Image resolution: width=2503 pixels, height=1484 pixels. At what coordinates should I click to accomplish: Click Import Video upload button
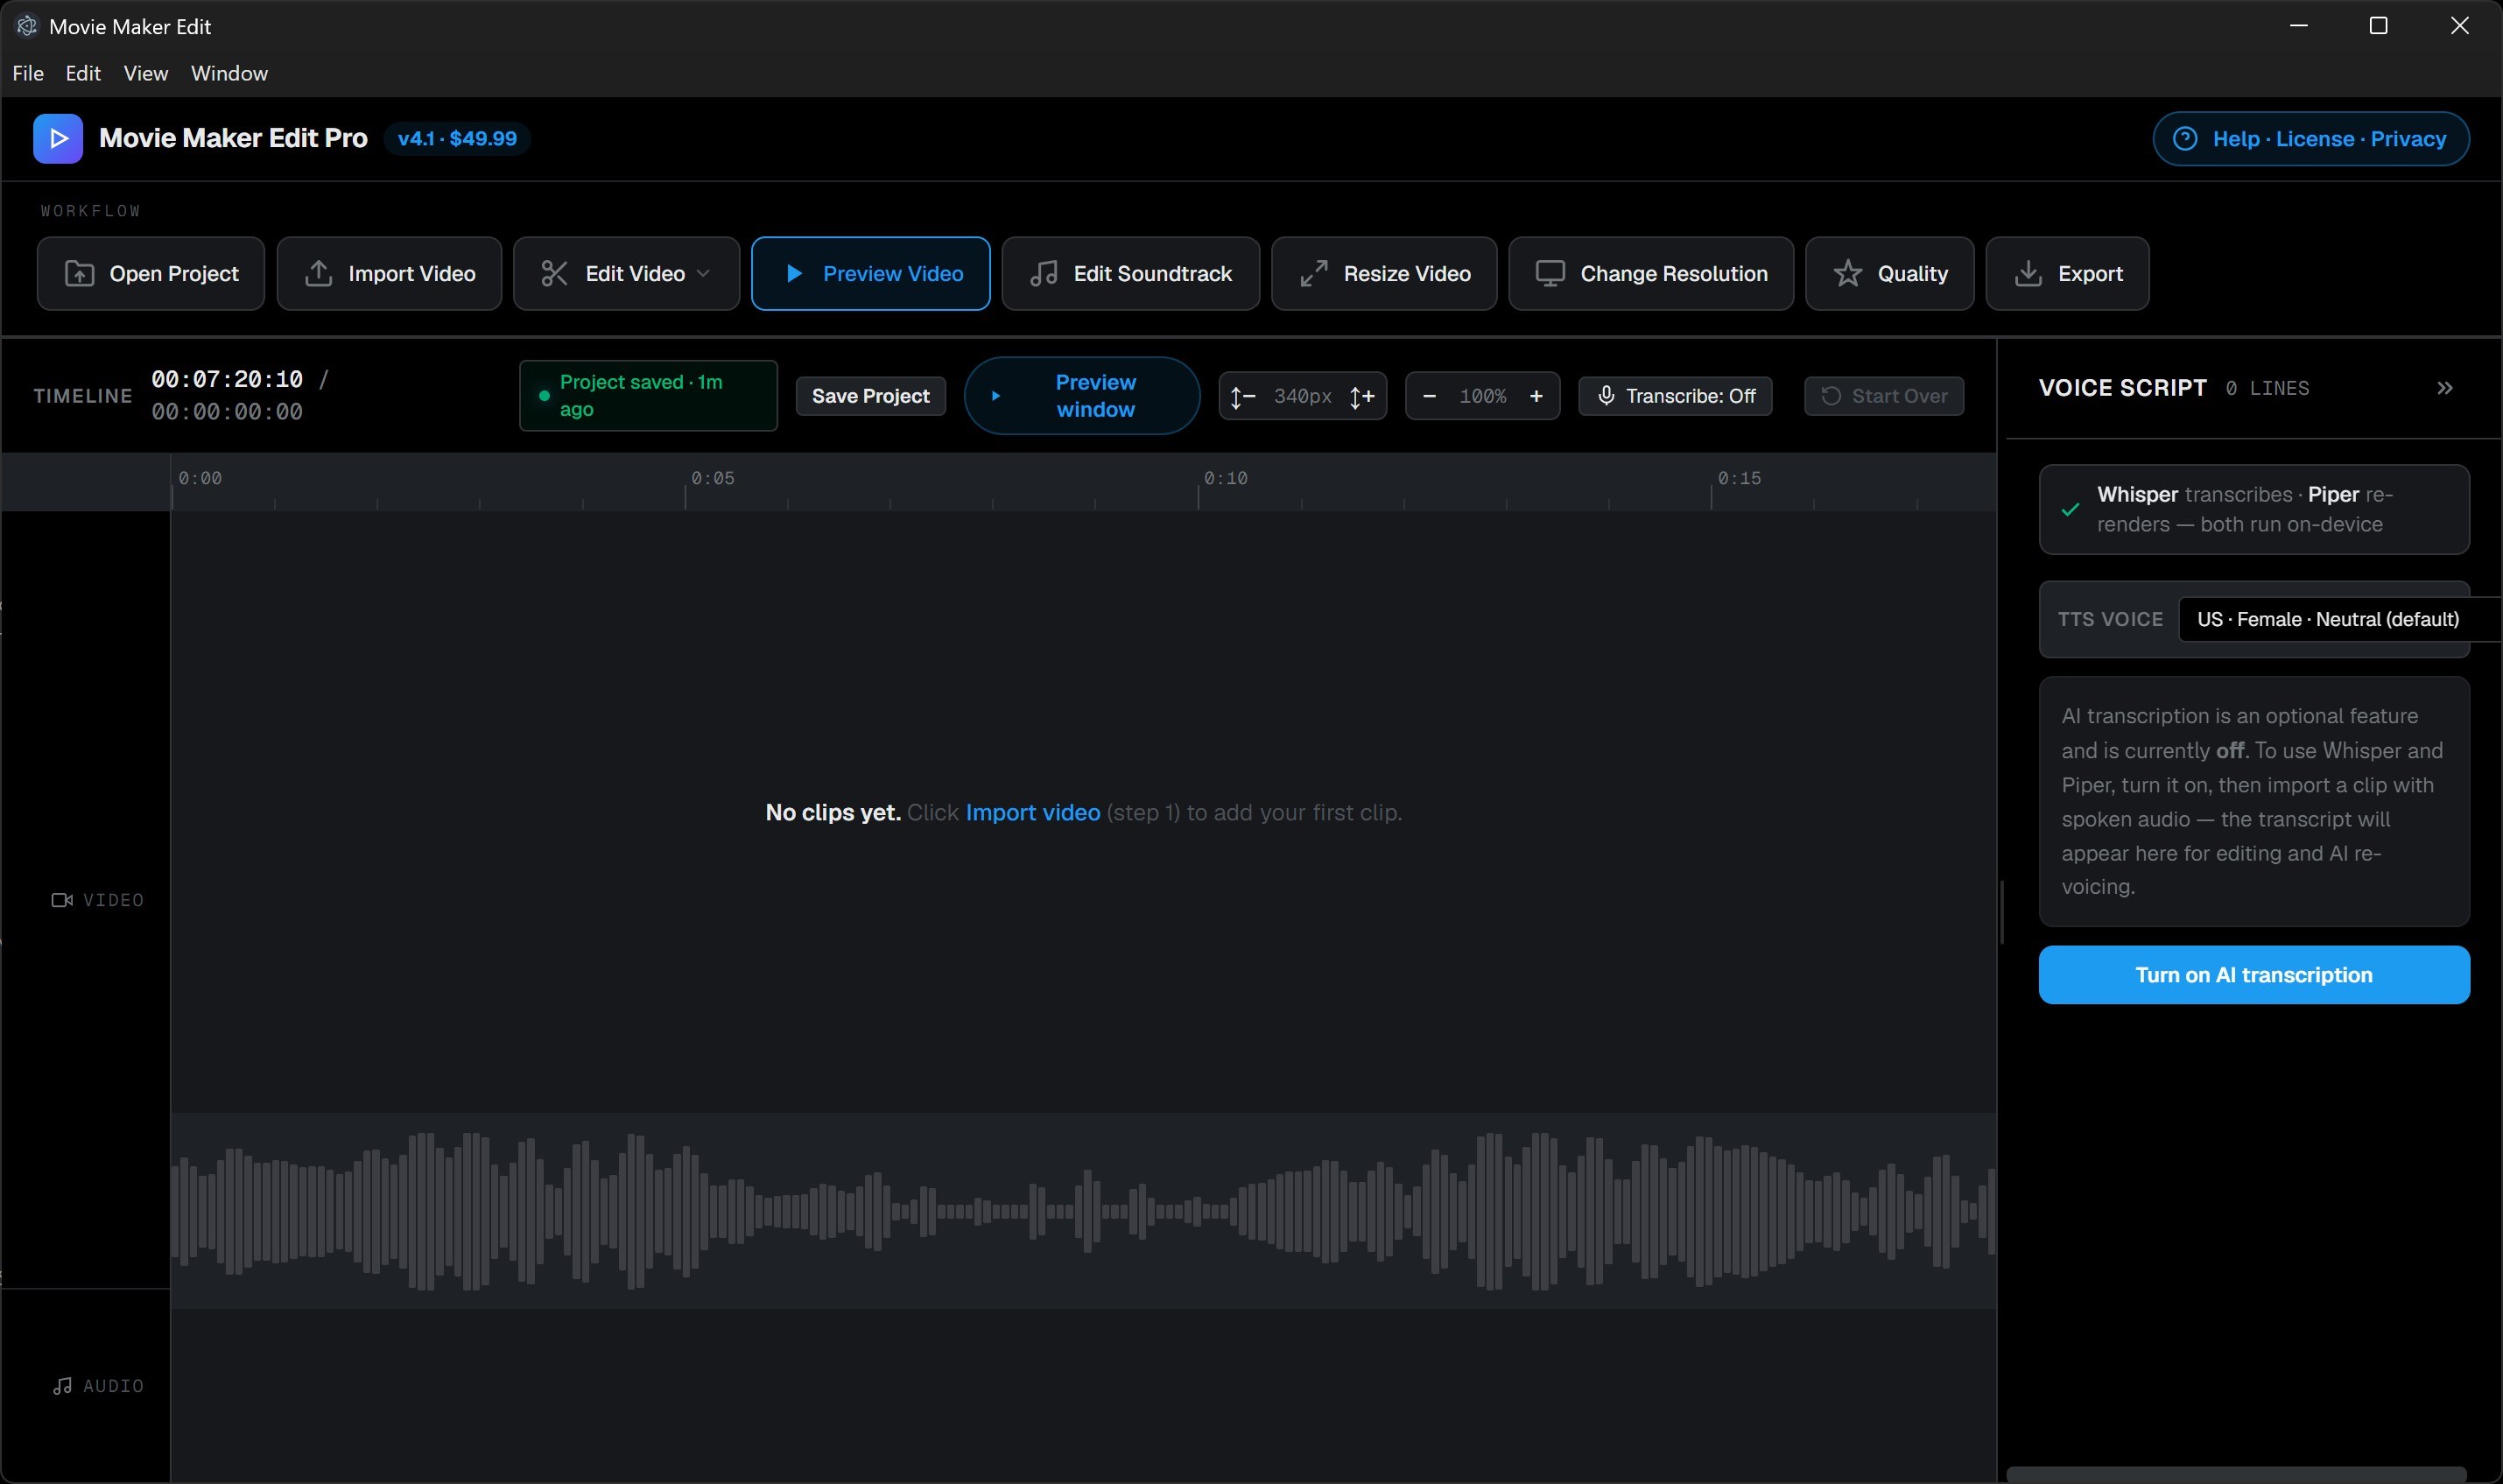pyautogui.click(x=389, y=273)
